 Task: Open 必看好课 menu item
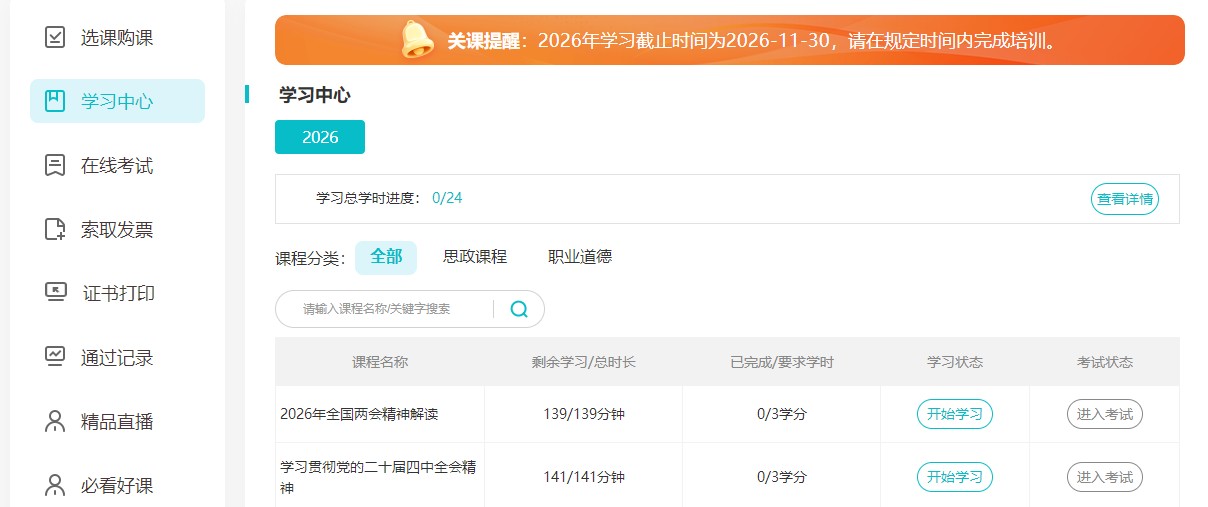coord(117,486)
